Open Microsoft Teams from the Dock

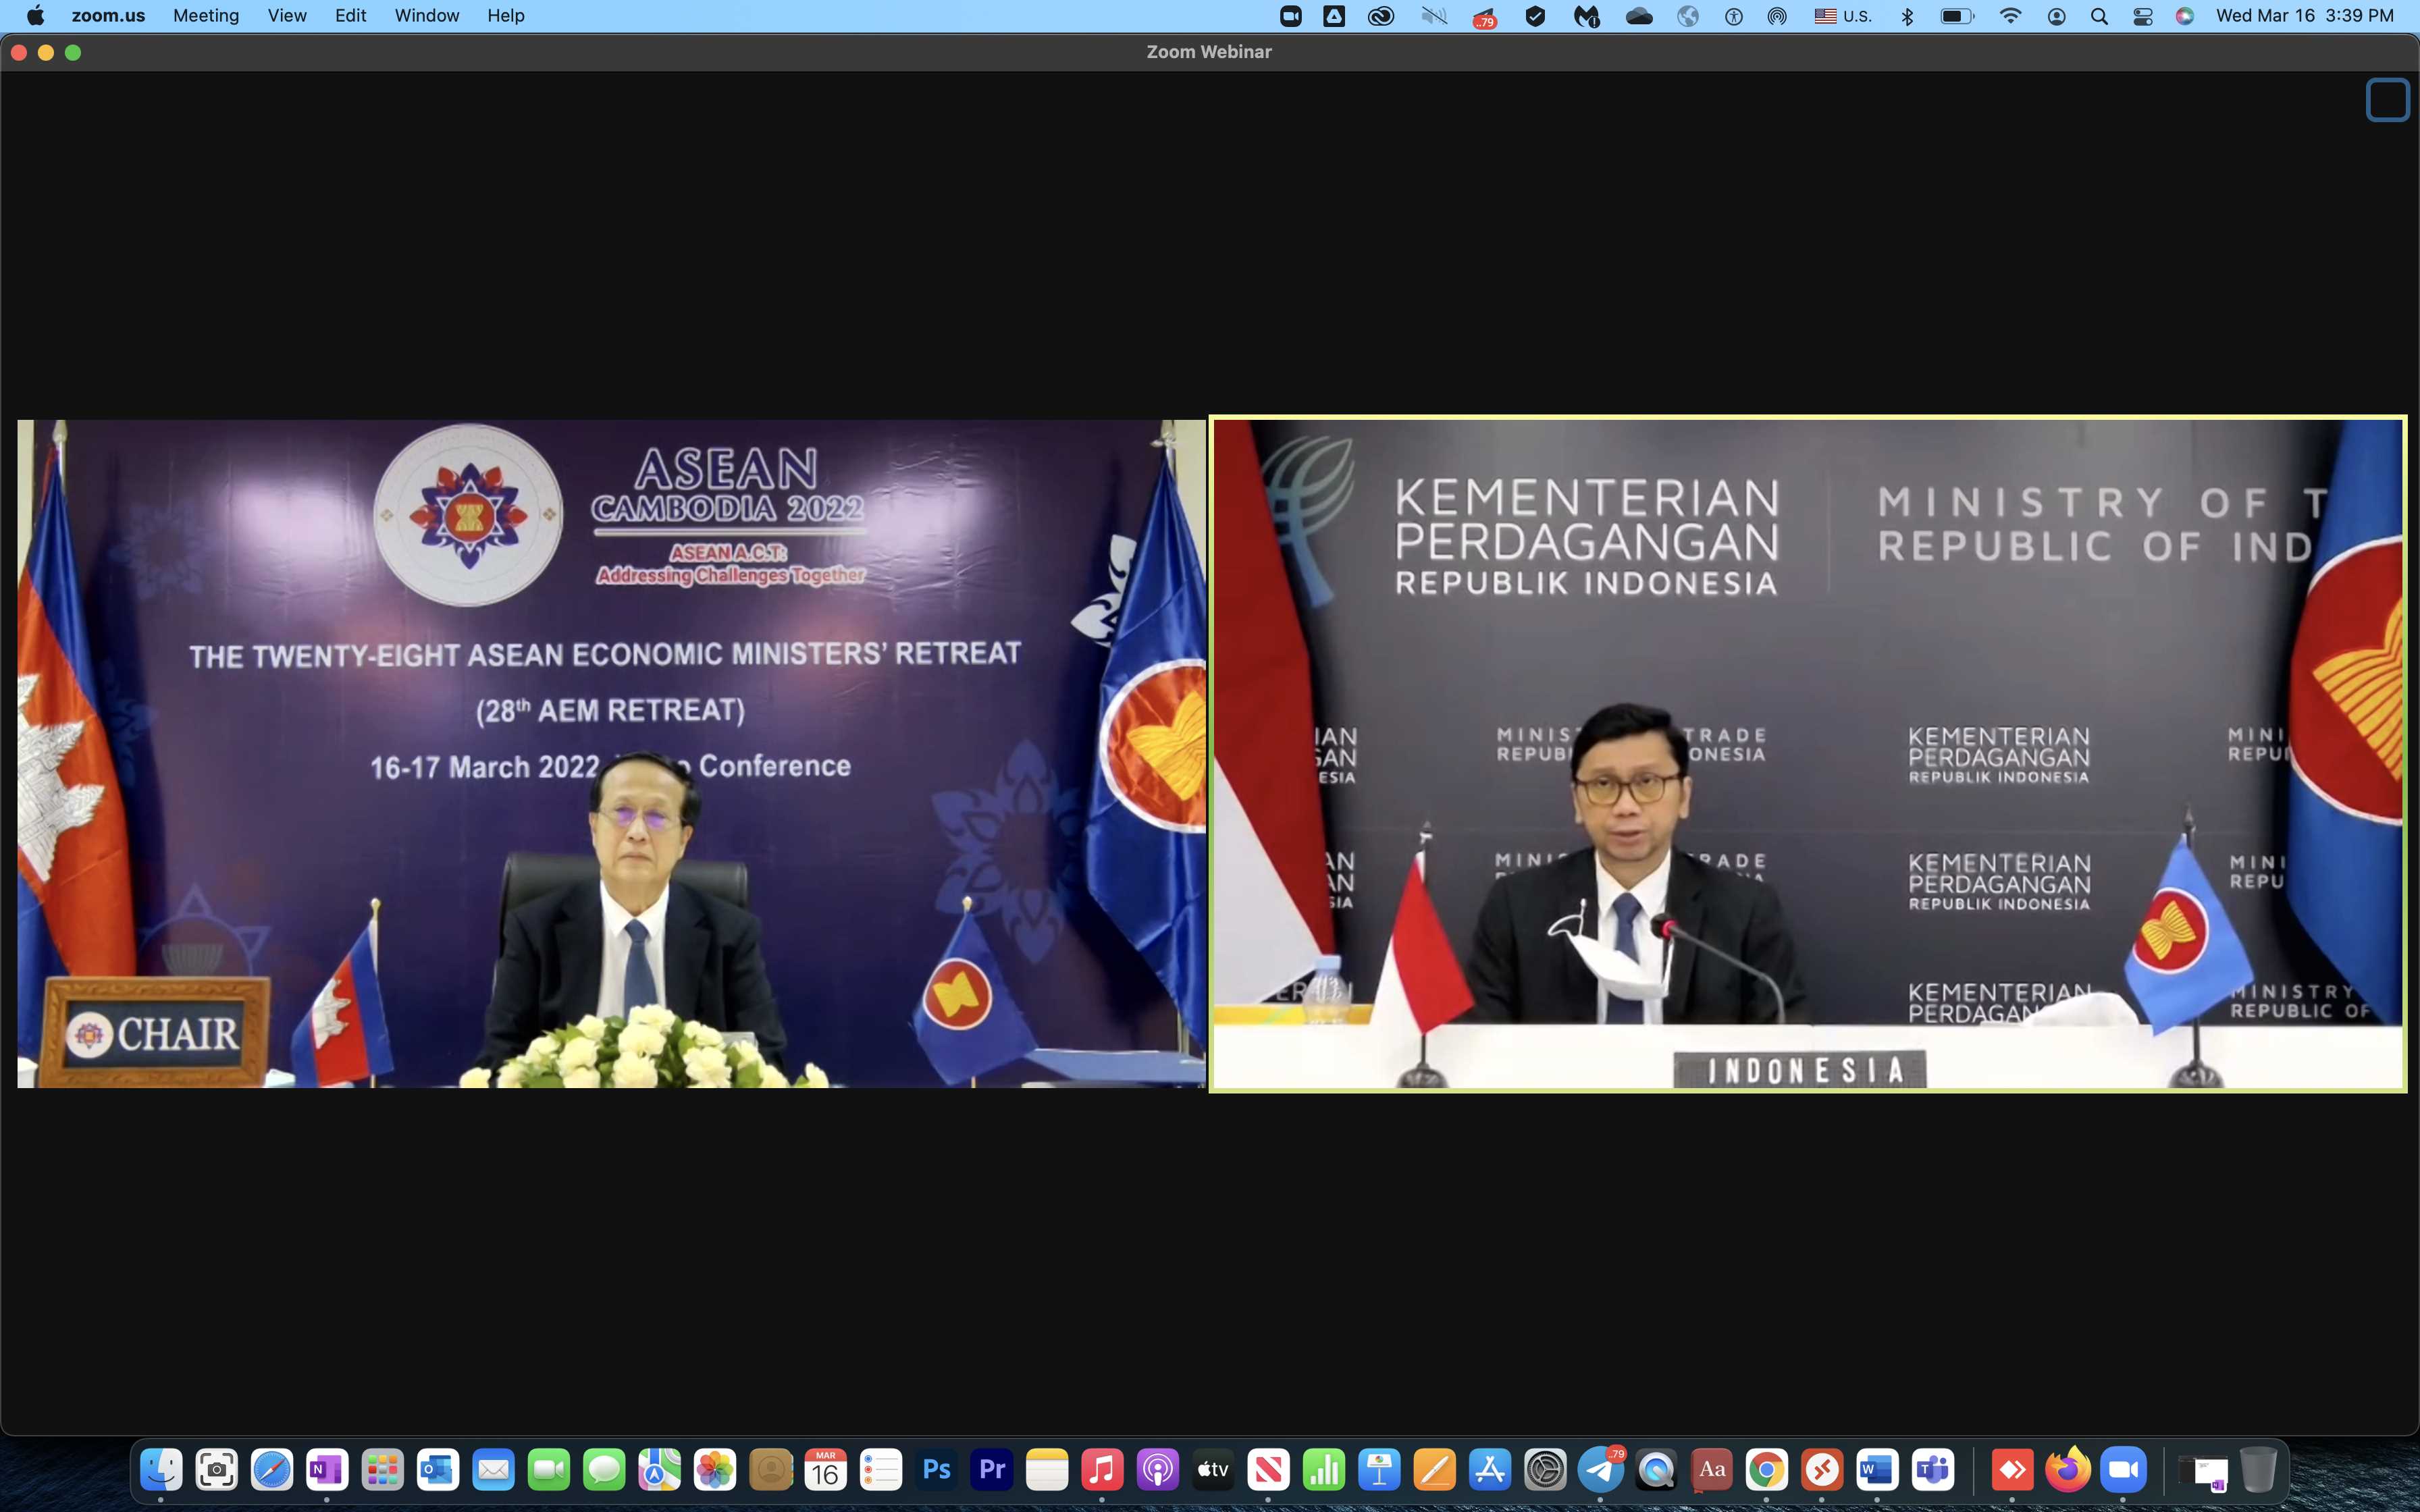tap(1933, 1469)
